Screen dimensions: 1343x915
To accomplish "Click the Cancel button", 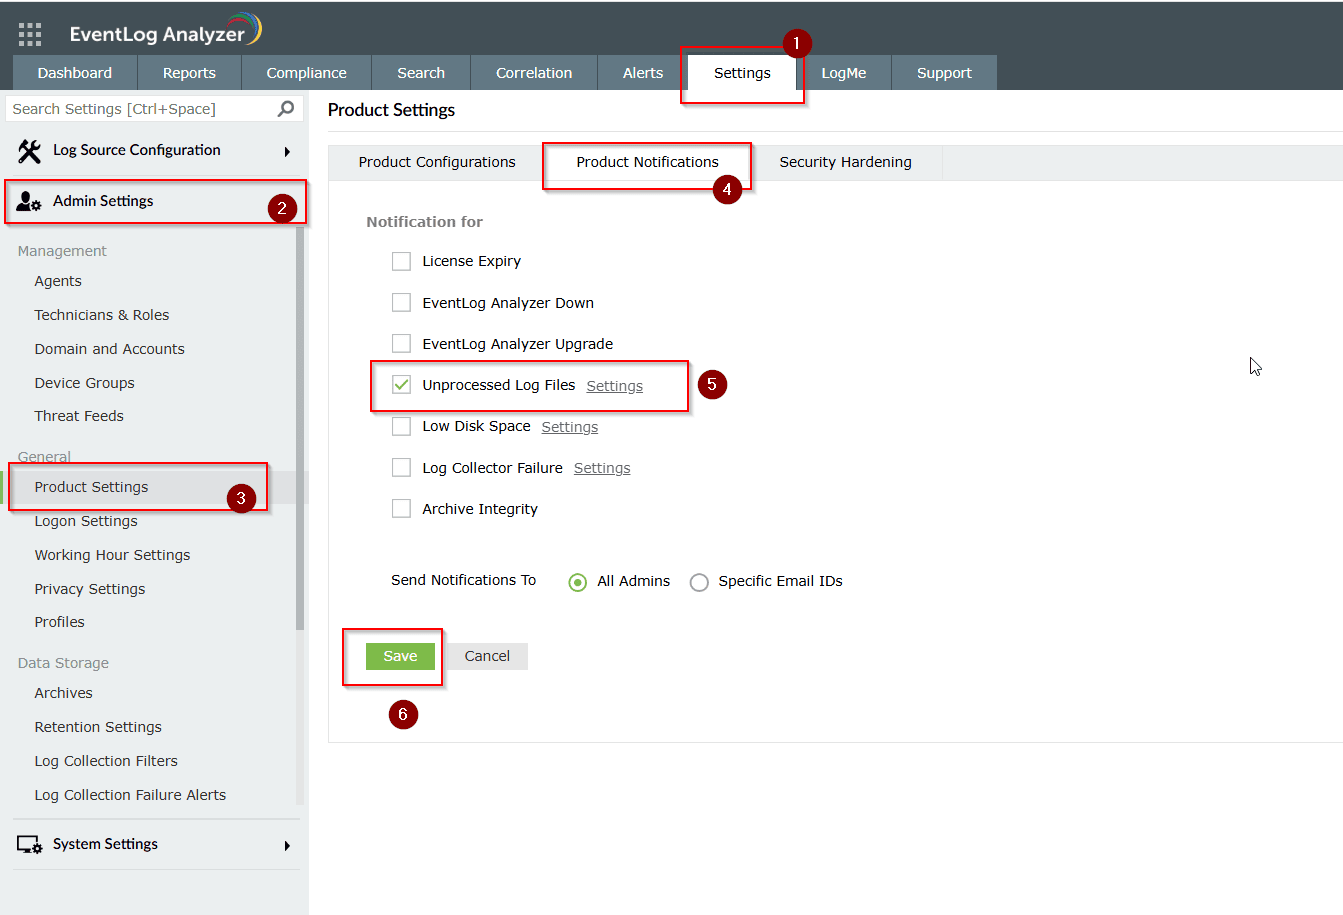I will pos(487,656).
